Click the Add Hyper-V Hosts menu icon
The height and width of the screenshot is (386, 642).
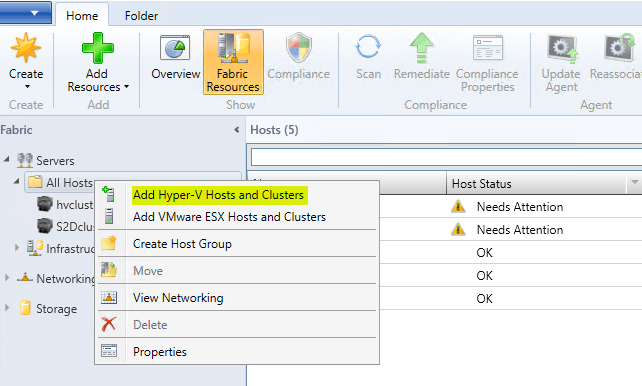[x=109, y=194]
